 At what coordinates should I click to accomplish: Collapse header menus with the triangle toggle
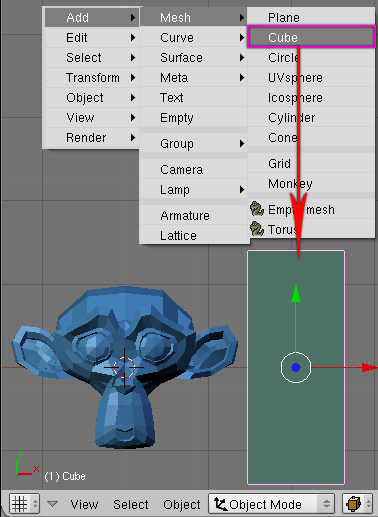point(53,504)
